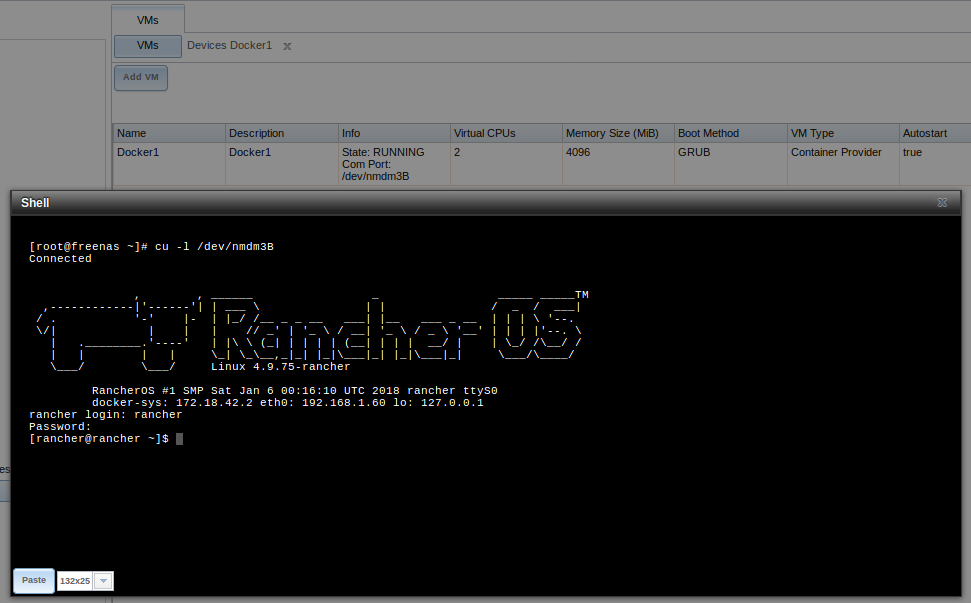Screen dimensions: 971x603
Task: Close the Devices Docker1 tab
Action: coord(287,46)
